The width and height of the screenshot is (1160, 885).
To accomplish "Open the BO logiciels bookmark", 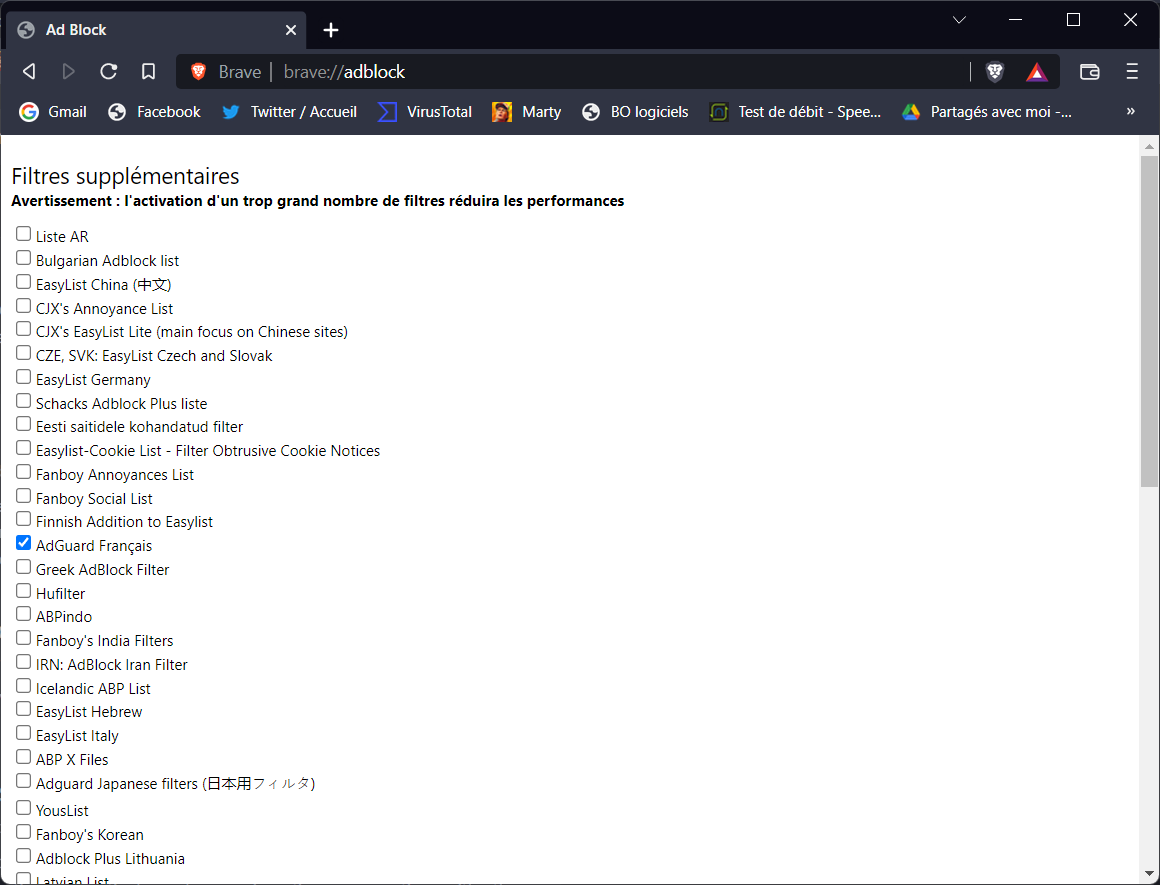I will [x=635, y=112].
